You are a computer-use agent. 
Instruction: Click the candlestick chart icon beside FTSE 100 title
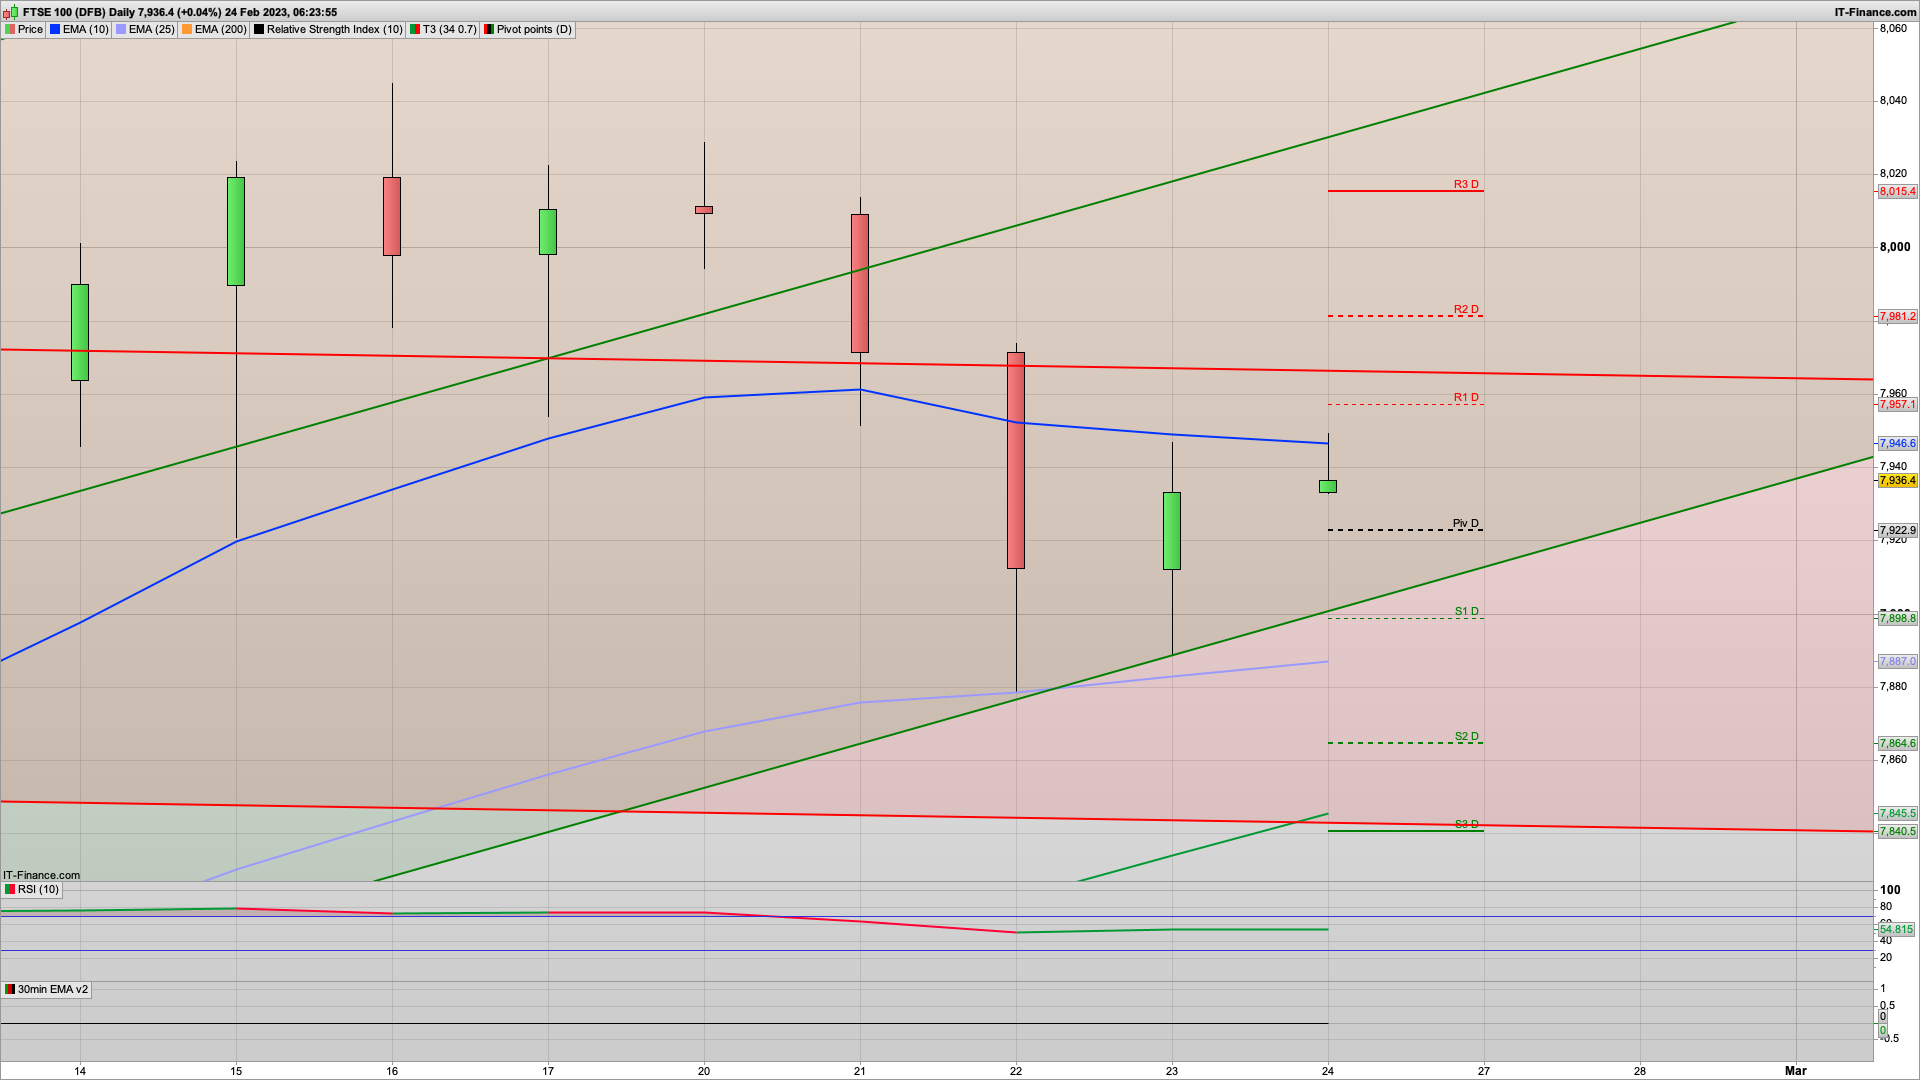[12, 12]
